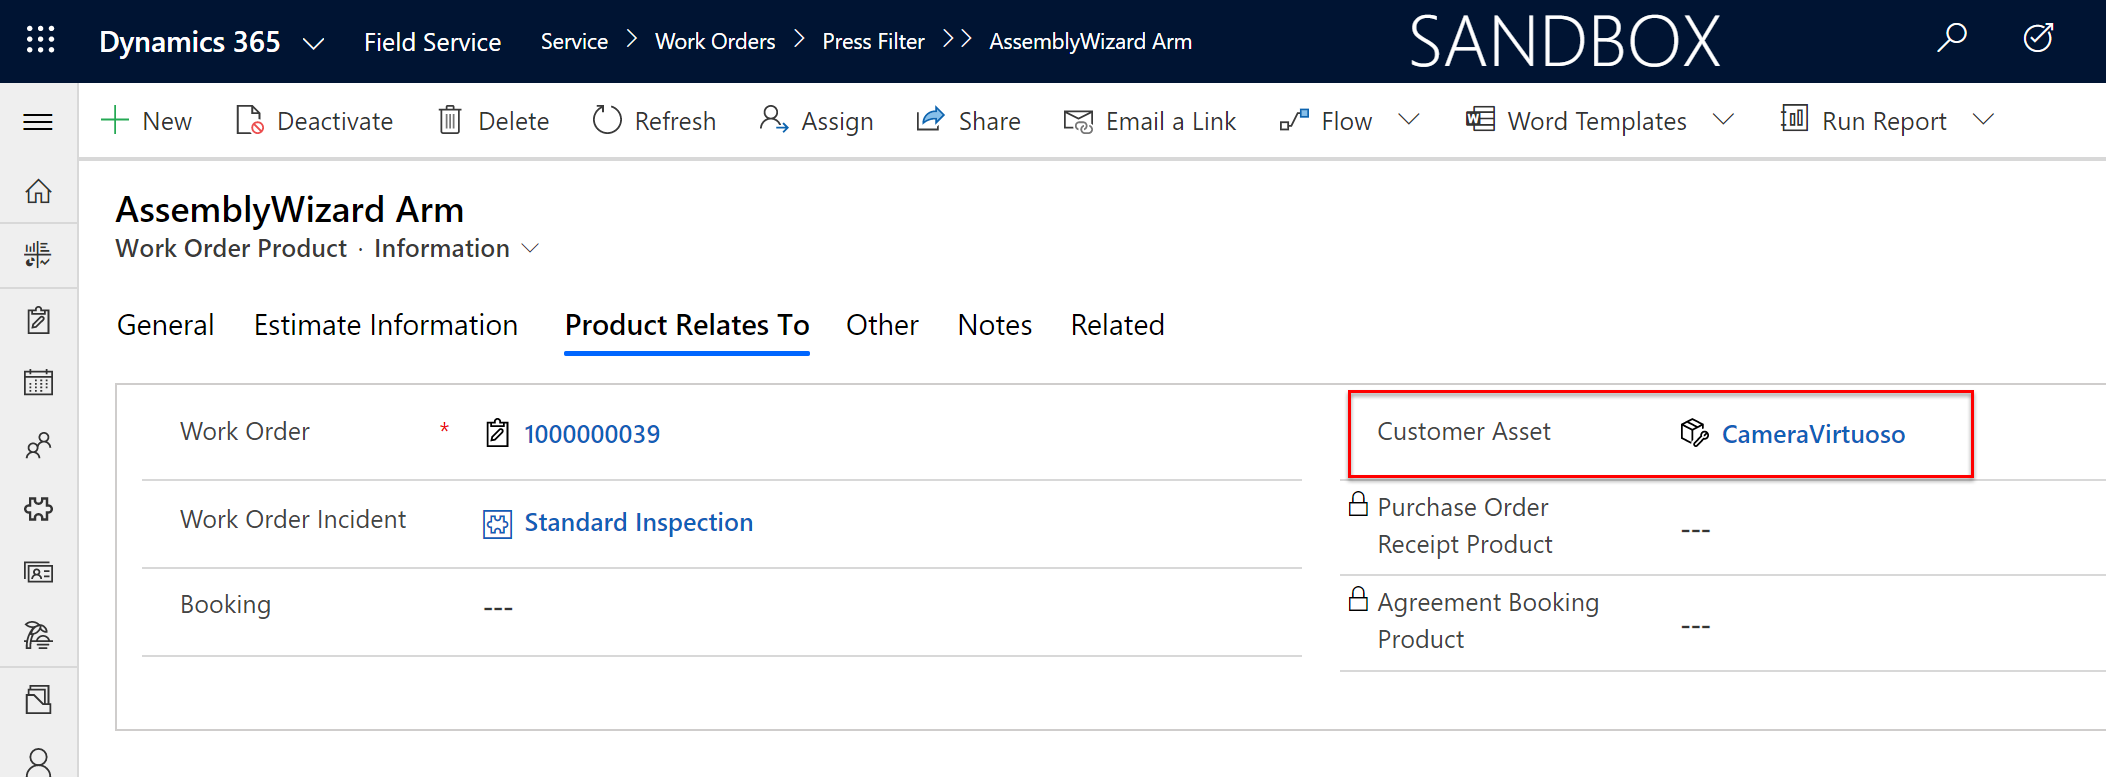Navigate to Work Orders breadcrumb
Screen dimensions: 2106x777
[715, 41]
